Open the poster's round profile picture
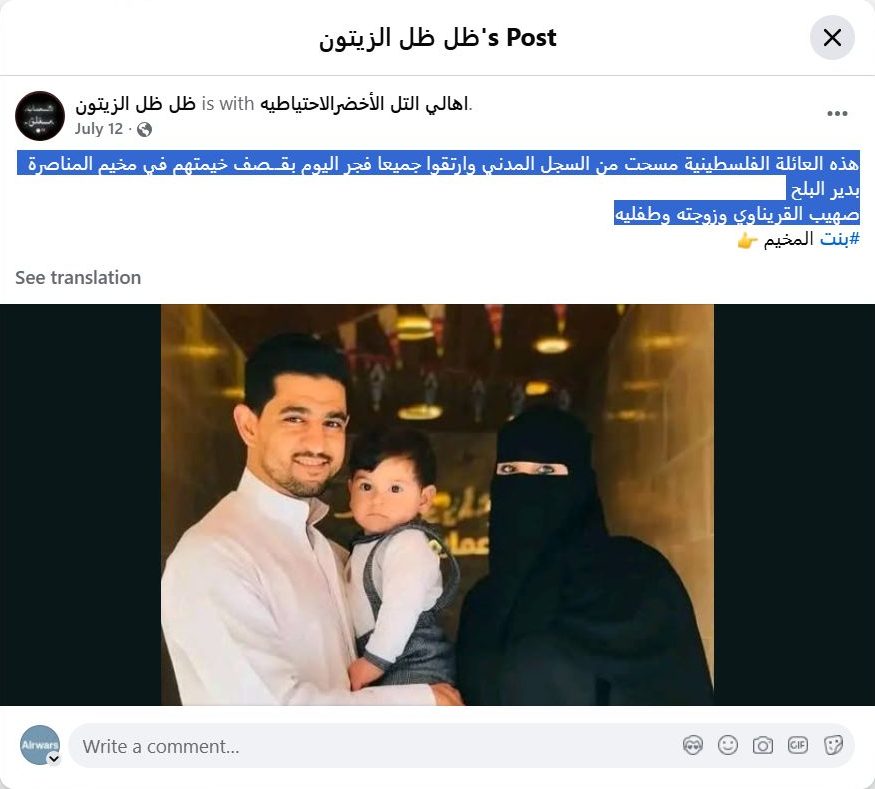This screenshot has width=875, height=789. [40, 116]
